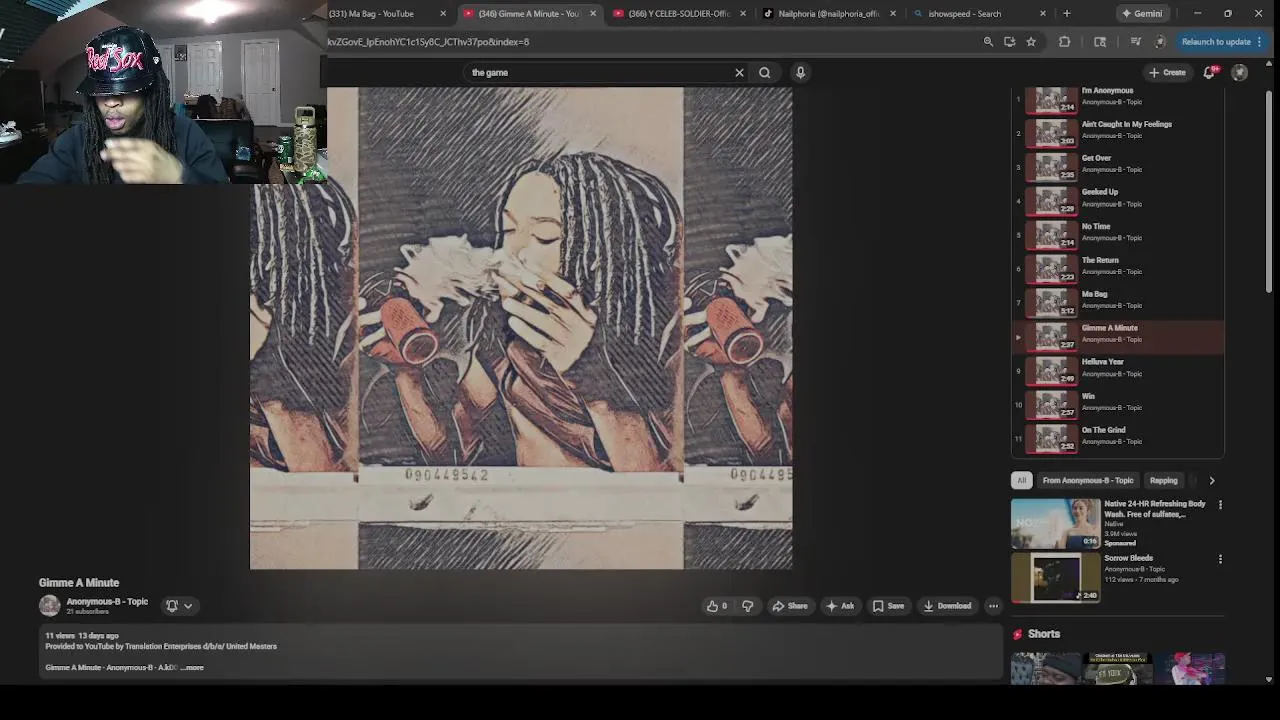Image resolution: width=1280 pixels, height=720 pixels.
Task: Click the YouTube search magnifier button
Action: pyautogui.click(x=764, y=72)
